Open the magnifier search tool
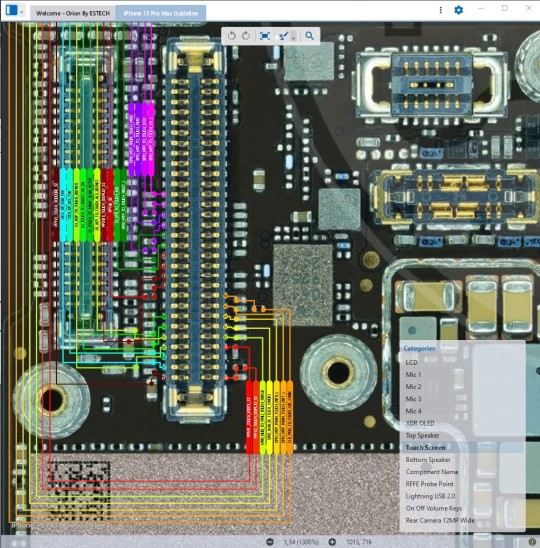The width and height of the screenshot is (540, 548). [309, 36]
